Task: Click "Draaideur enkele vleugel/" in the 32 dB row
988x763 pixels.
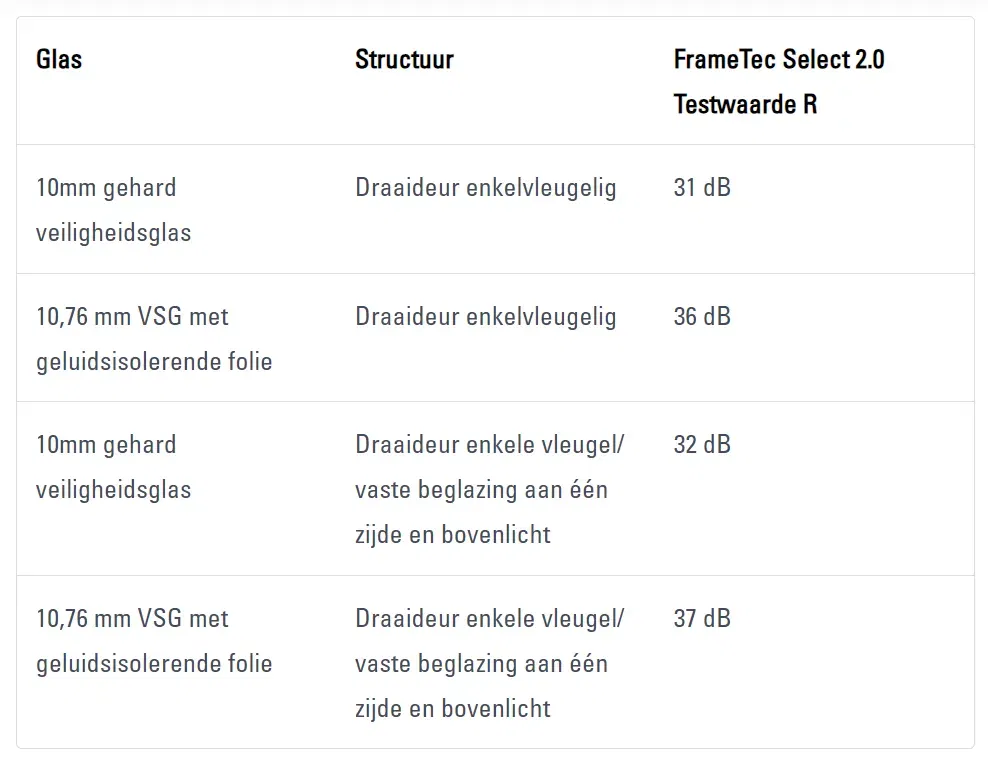Action: pyautogui.click(x=489, y=445)
